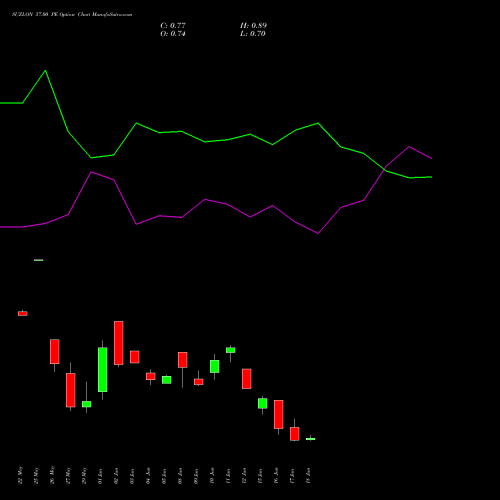Select the 11 Jun date label
The image size is (500, 500).
coord(229,476)
